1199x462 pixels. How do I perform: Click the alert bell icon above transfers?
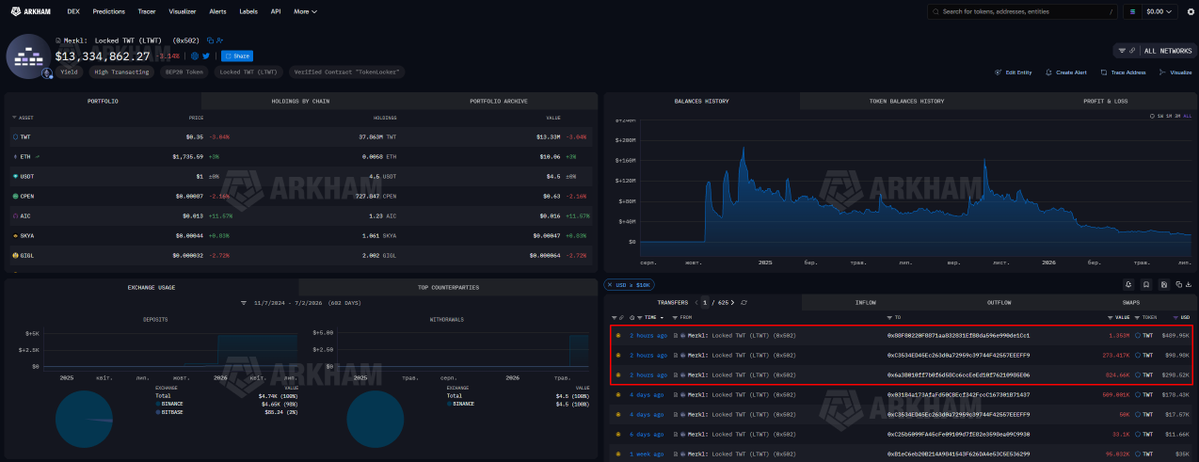pos(1128,285)
